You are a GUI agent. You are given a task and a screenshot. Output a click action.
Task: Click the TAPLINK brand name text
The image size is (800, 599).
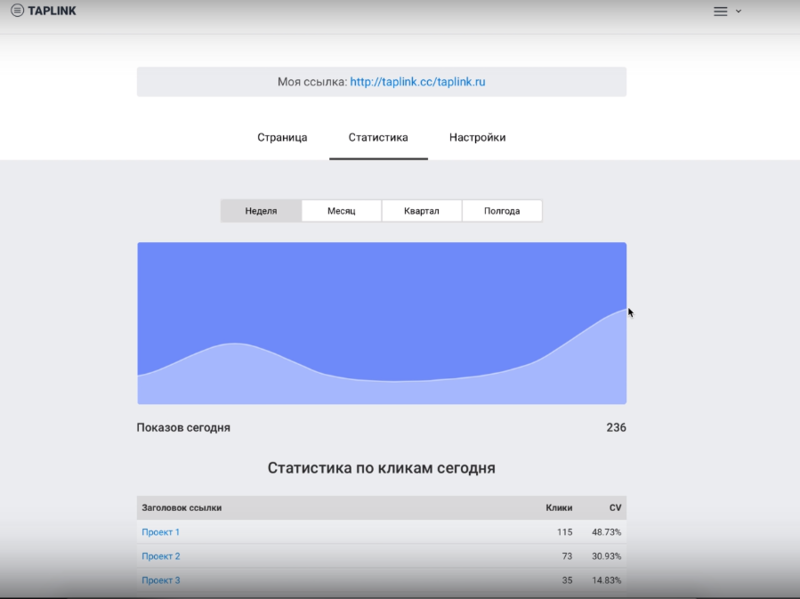[51, 11]
